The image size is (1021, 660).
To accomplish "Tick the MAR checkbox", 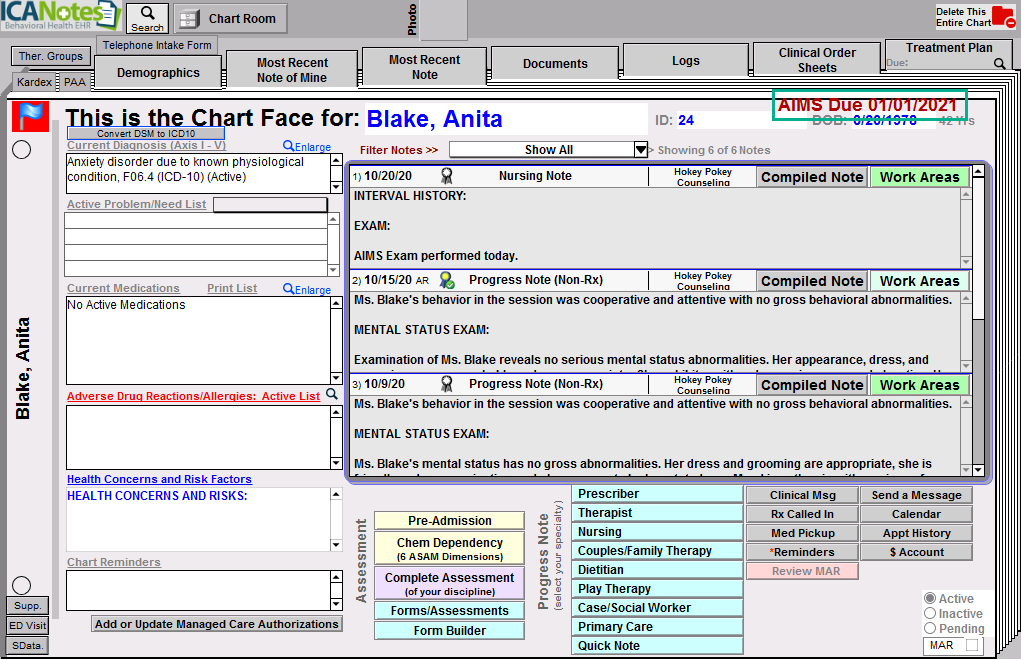I will 971,645.
